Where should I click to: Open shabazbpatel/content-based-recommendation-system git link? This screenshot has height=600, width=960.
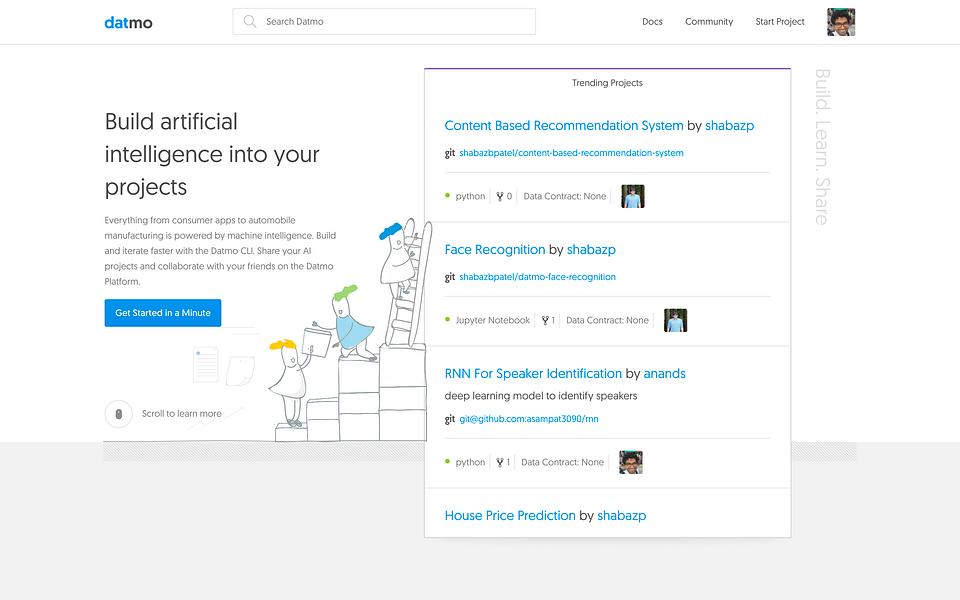[571, 153]
